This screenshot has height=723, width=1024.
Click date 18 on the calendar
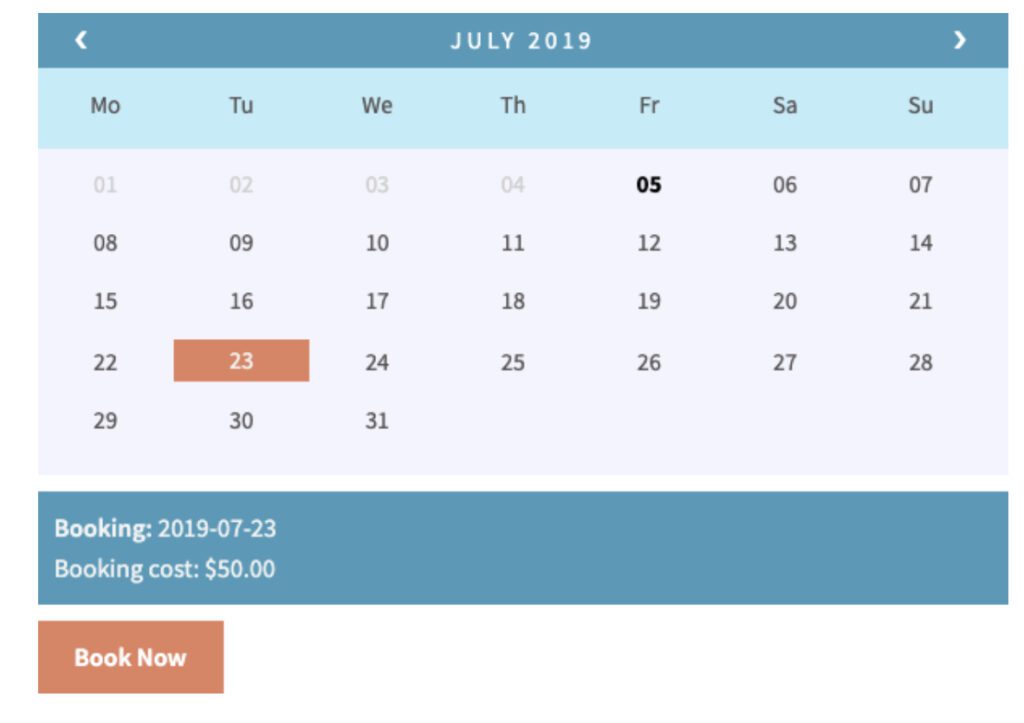[x=513, y=301]
